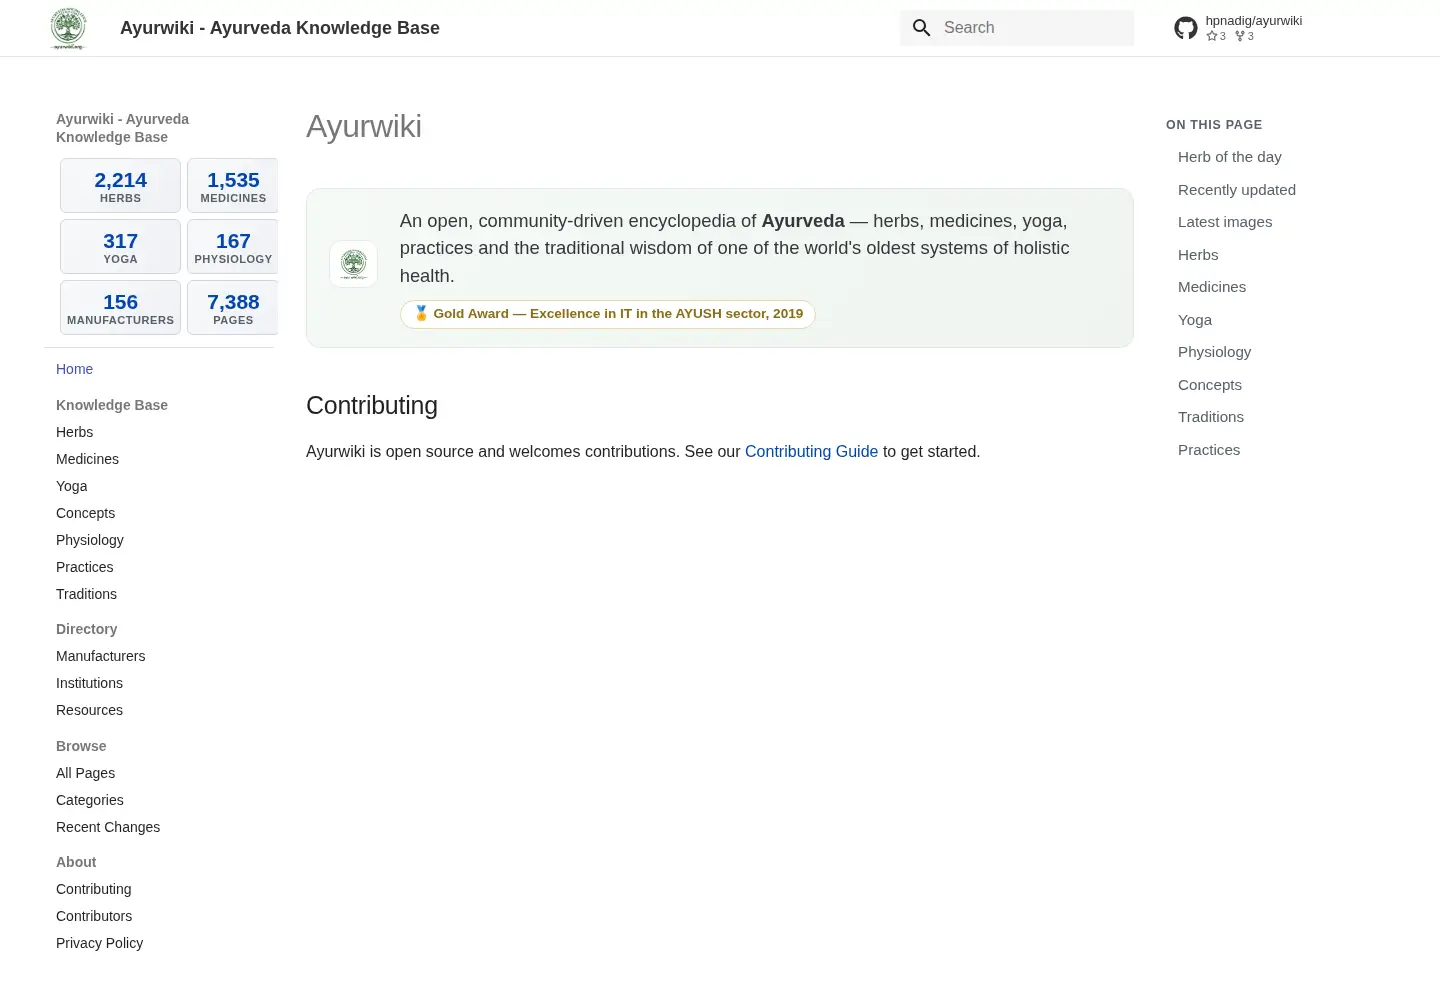The image size is (1440, 1000).
Task: Jump to Herb of the day section
Action: tap(1229, 157)
